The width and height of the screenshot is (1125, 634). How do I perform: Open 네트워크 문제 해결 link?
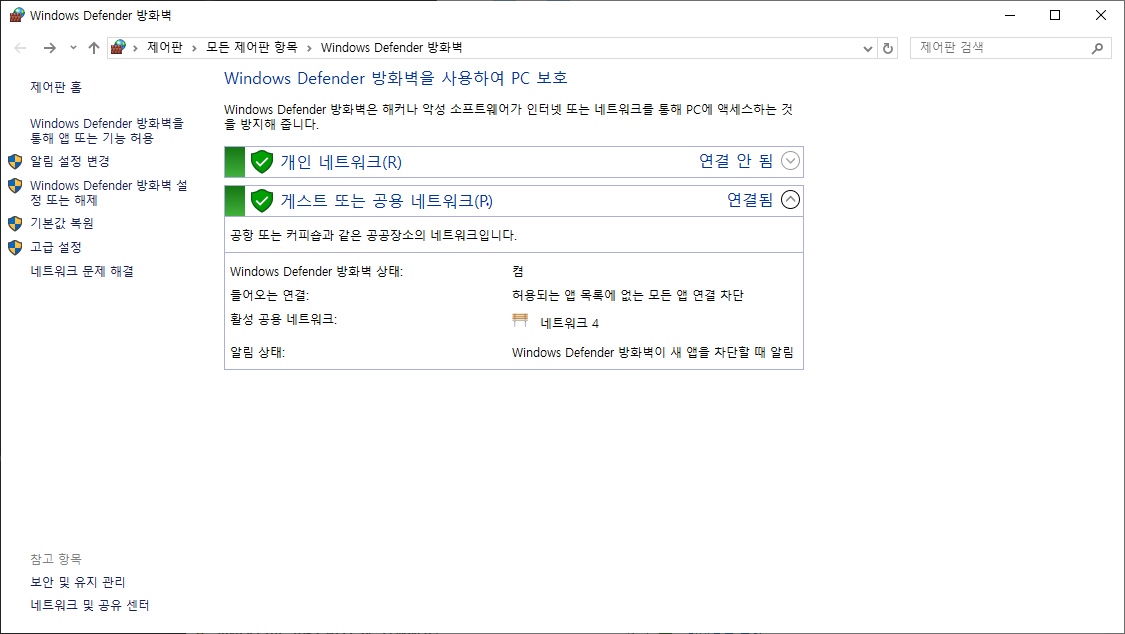coord(82,271)
